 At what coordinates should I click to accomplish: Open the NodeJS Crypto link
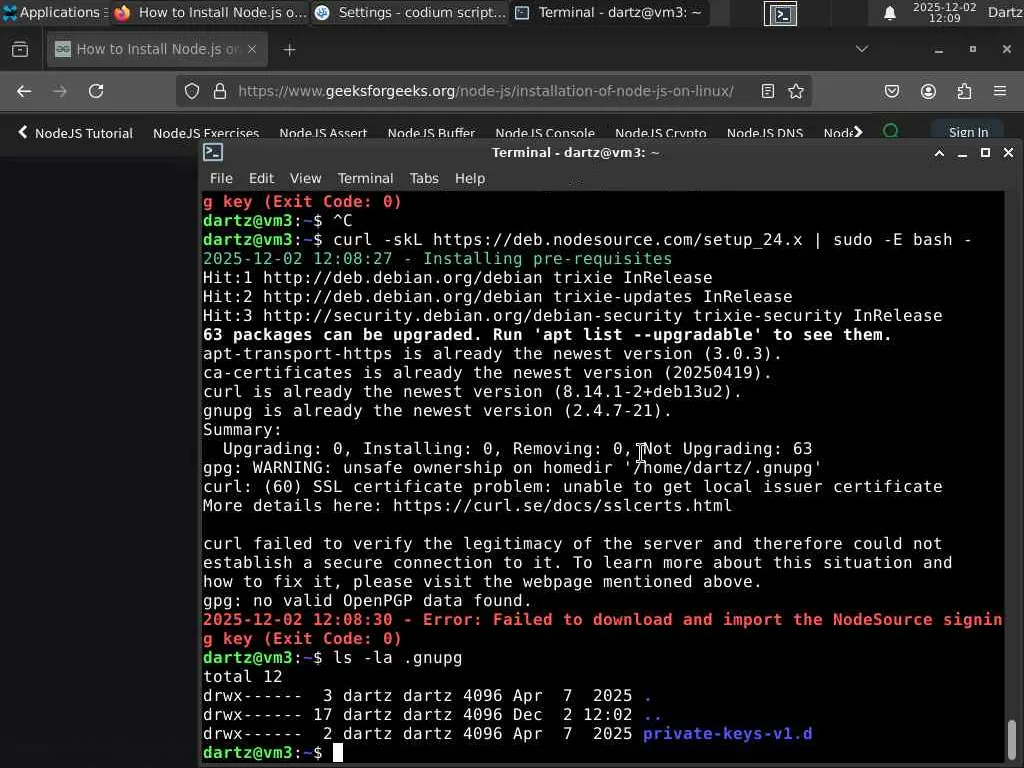[x=660, y=133]
